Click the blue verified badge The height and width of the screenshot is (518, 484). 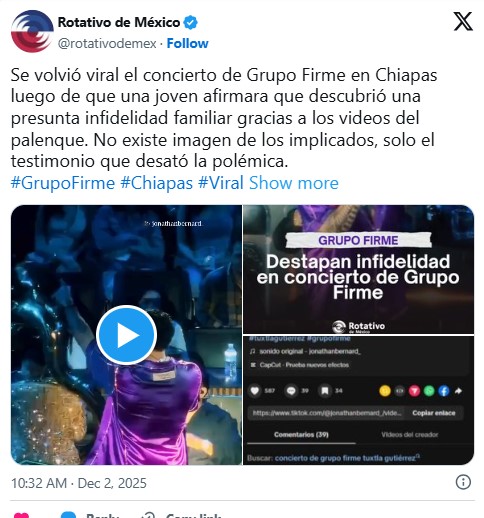[191, 23]
